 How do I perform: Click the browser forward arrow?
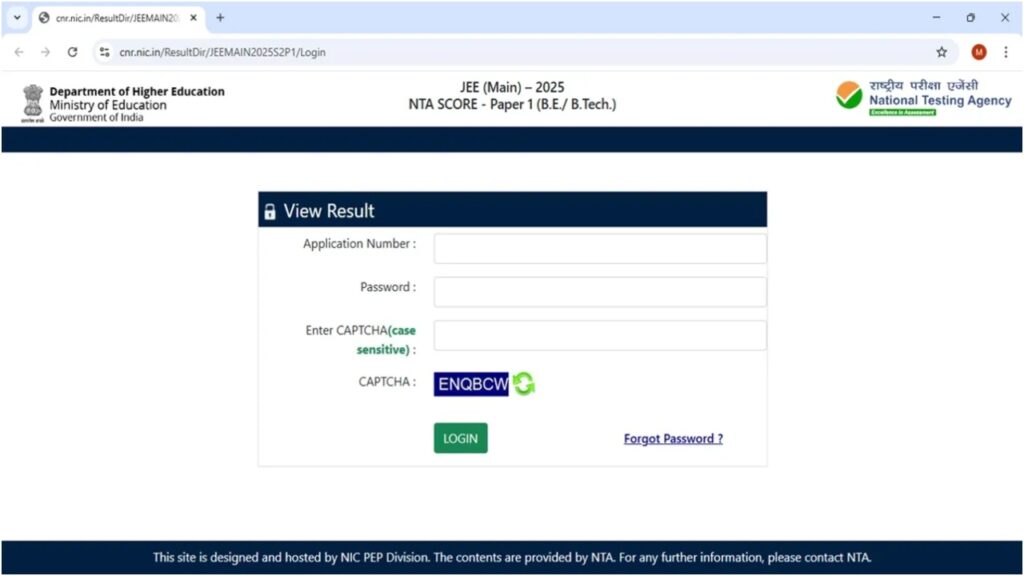[x=45, y=51]
